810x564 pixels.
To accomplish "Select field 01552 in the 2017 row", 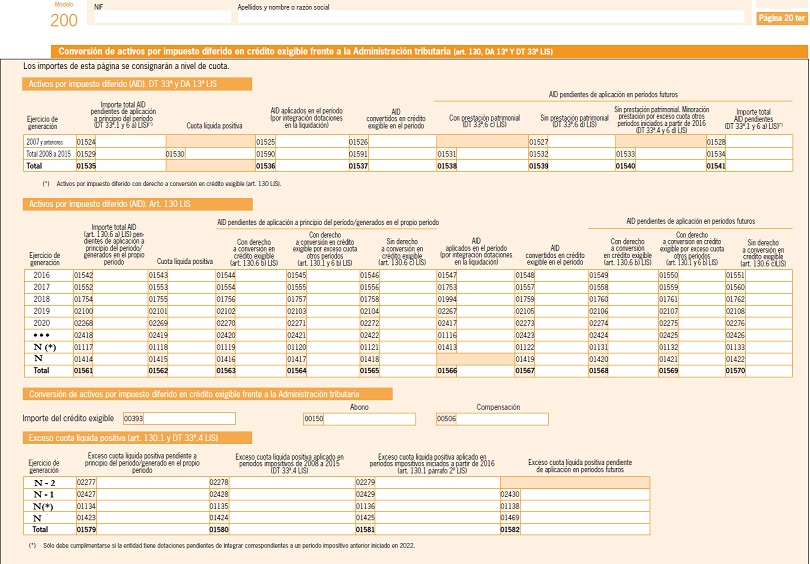I will [x=120, y=287].
